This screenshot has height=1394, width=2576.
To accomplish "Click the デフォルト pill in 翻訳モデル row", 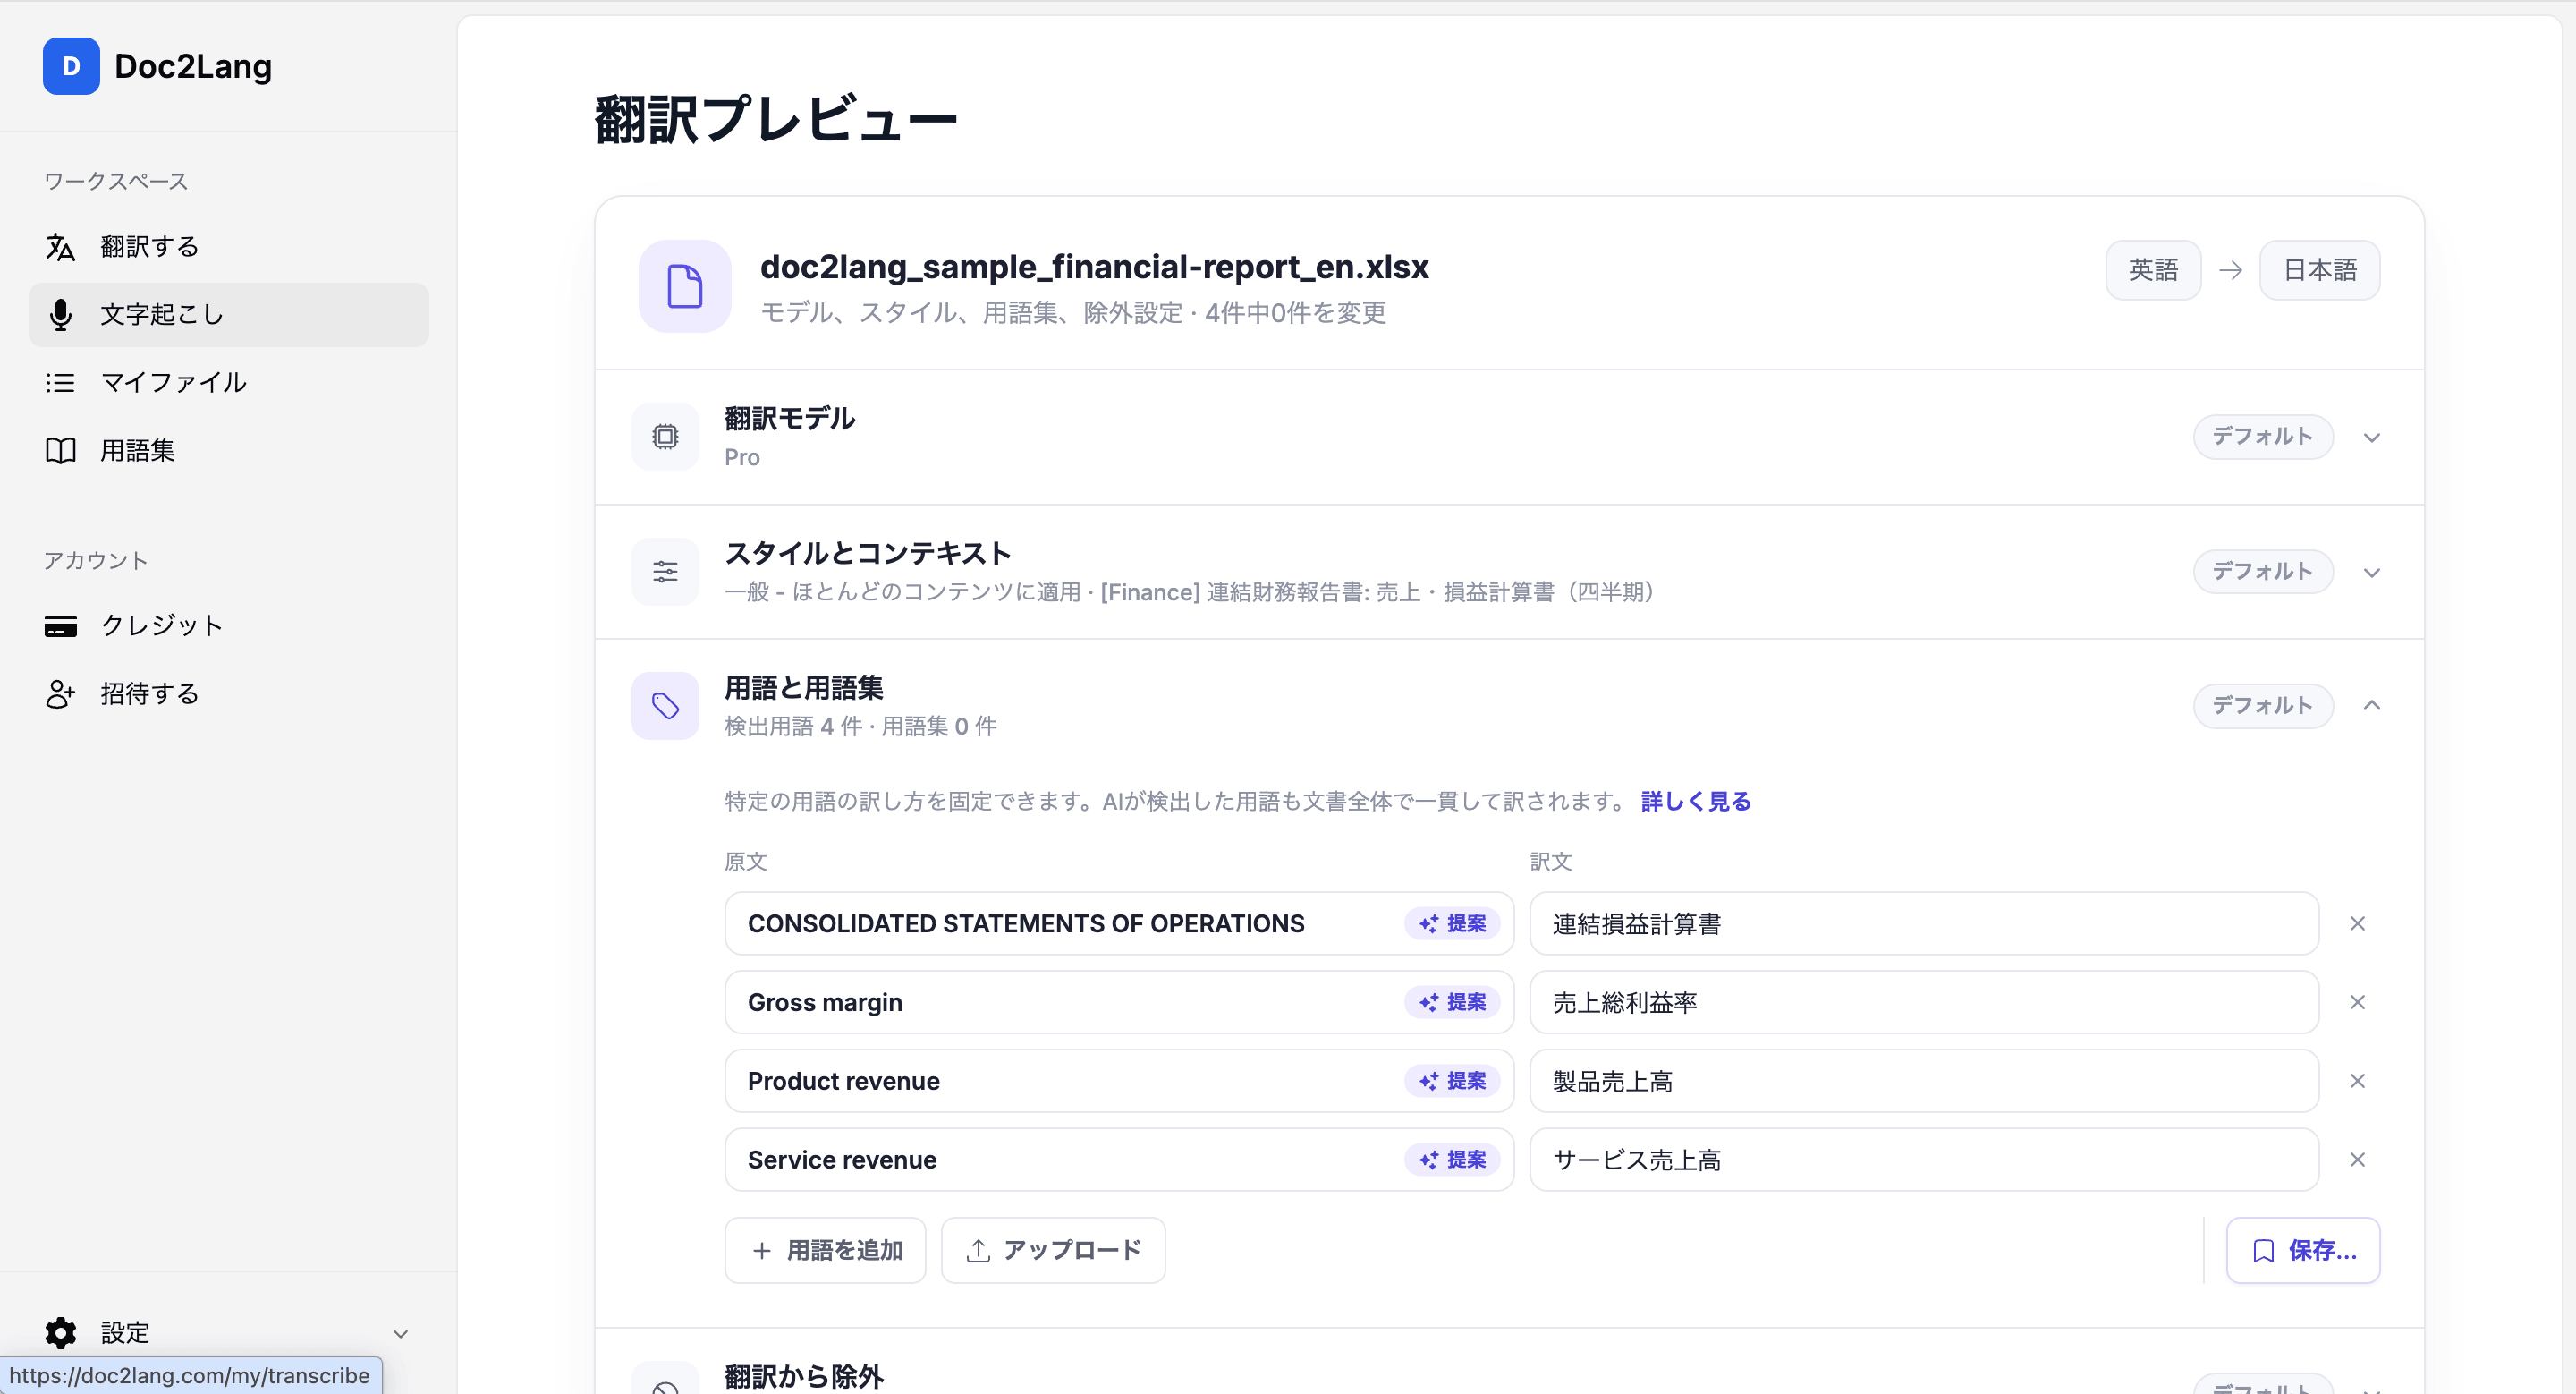I will (x=2263, y=437).
